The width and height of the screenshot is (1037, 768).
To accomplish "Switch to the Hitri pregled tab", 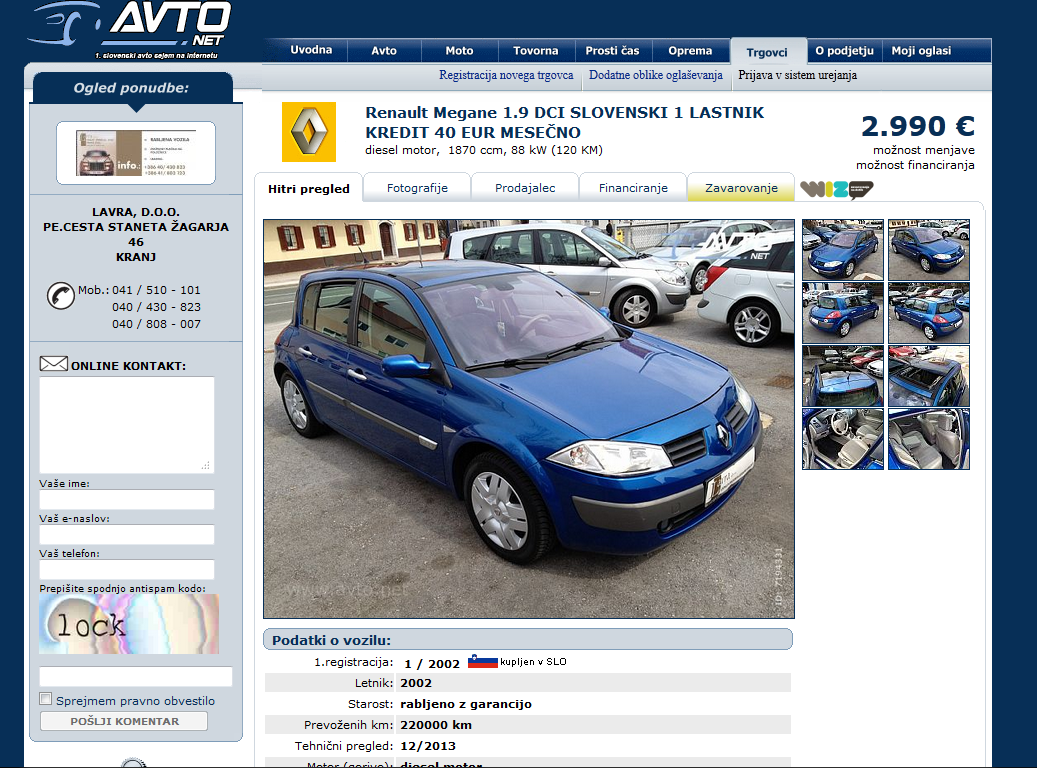I will (309, 189).
